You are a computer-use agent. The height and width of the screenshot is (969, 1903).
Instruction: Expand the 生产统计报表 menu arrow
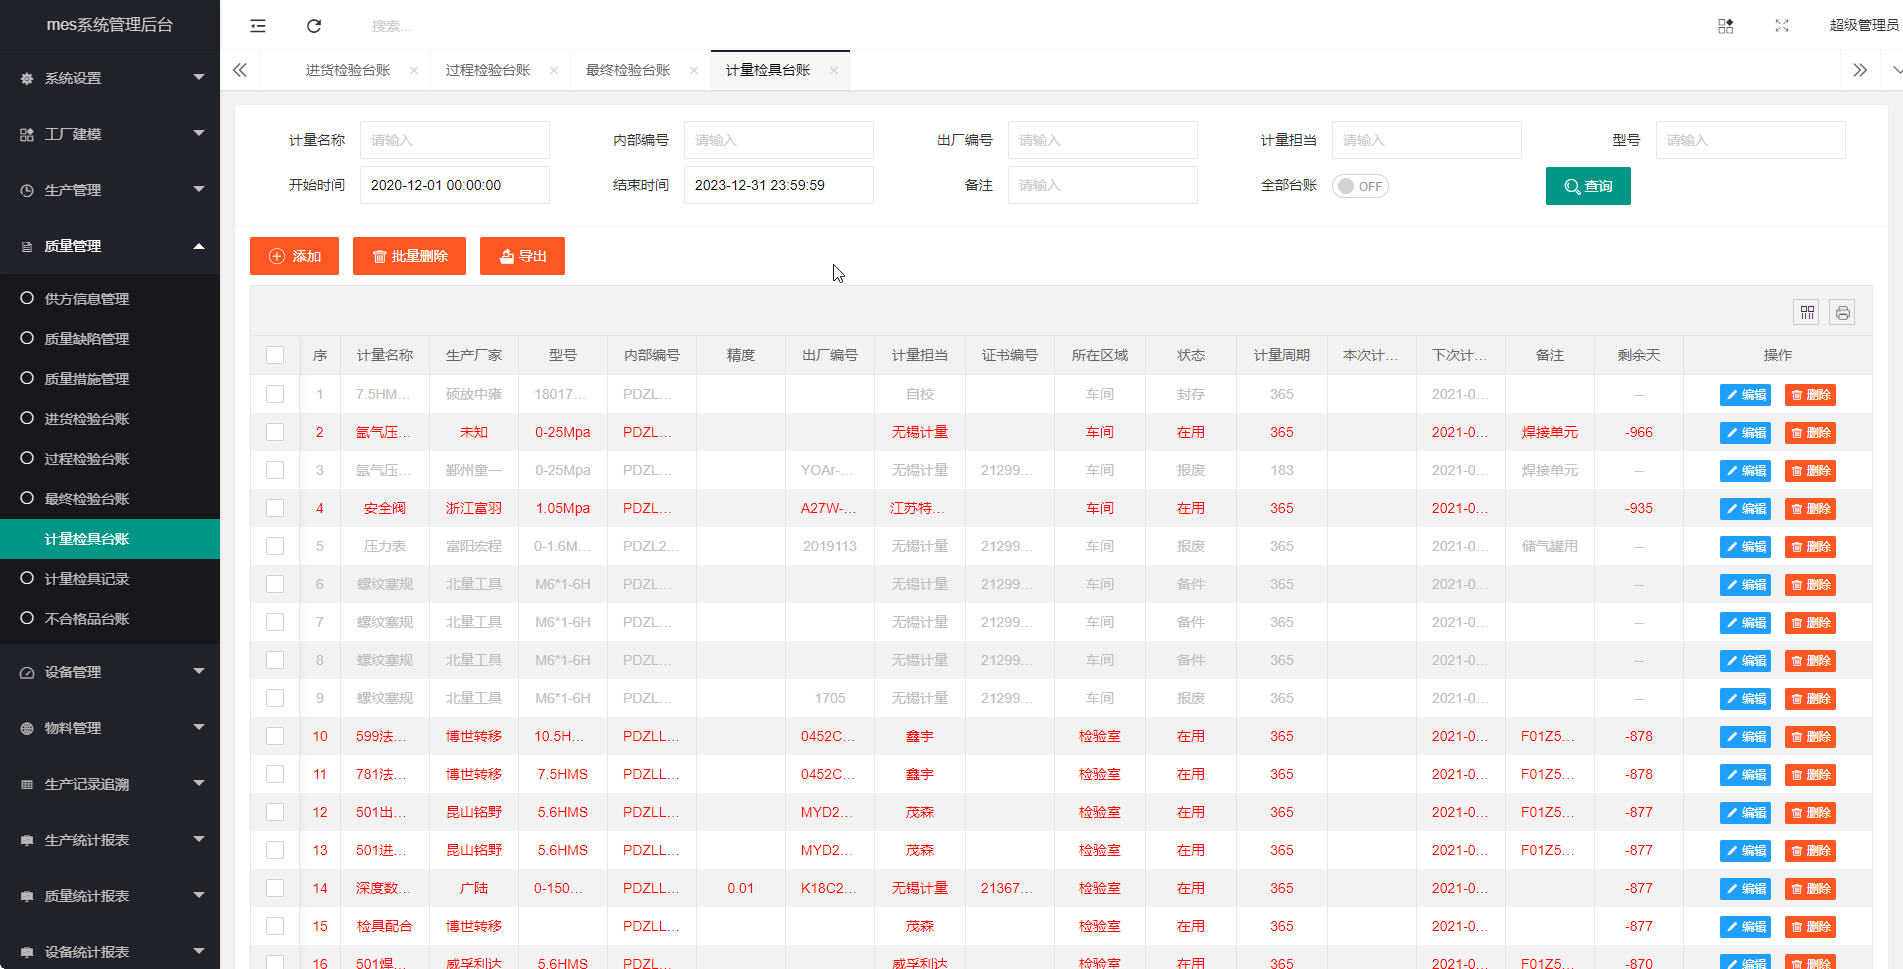coord(199,839)
